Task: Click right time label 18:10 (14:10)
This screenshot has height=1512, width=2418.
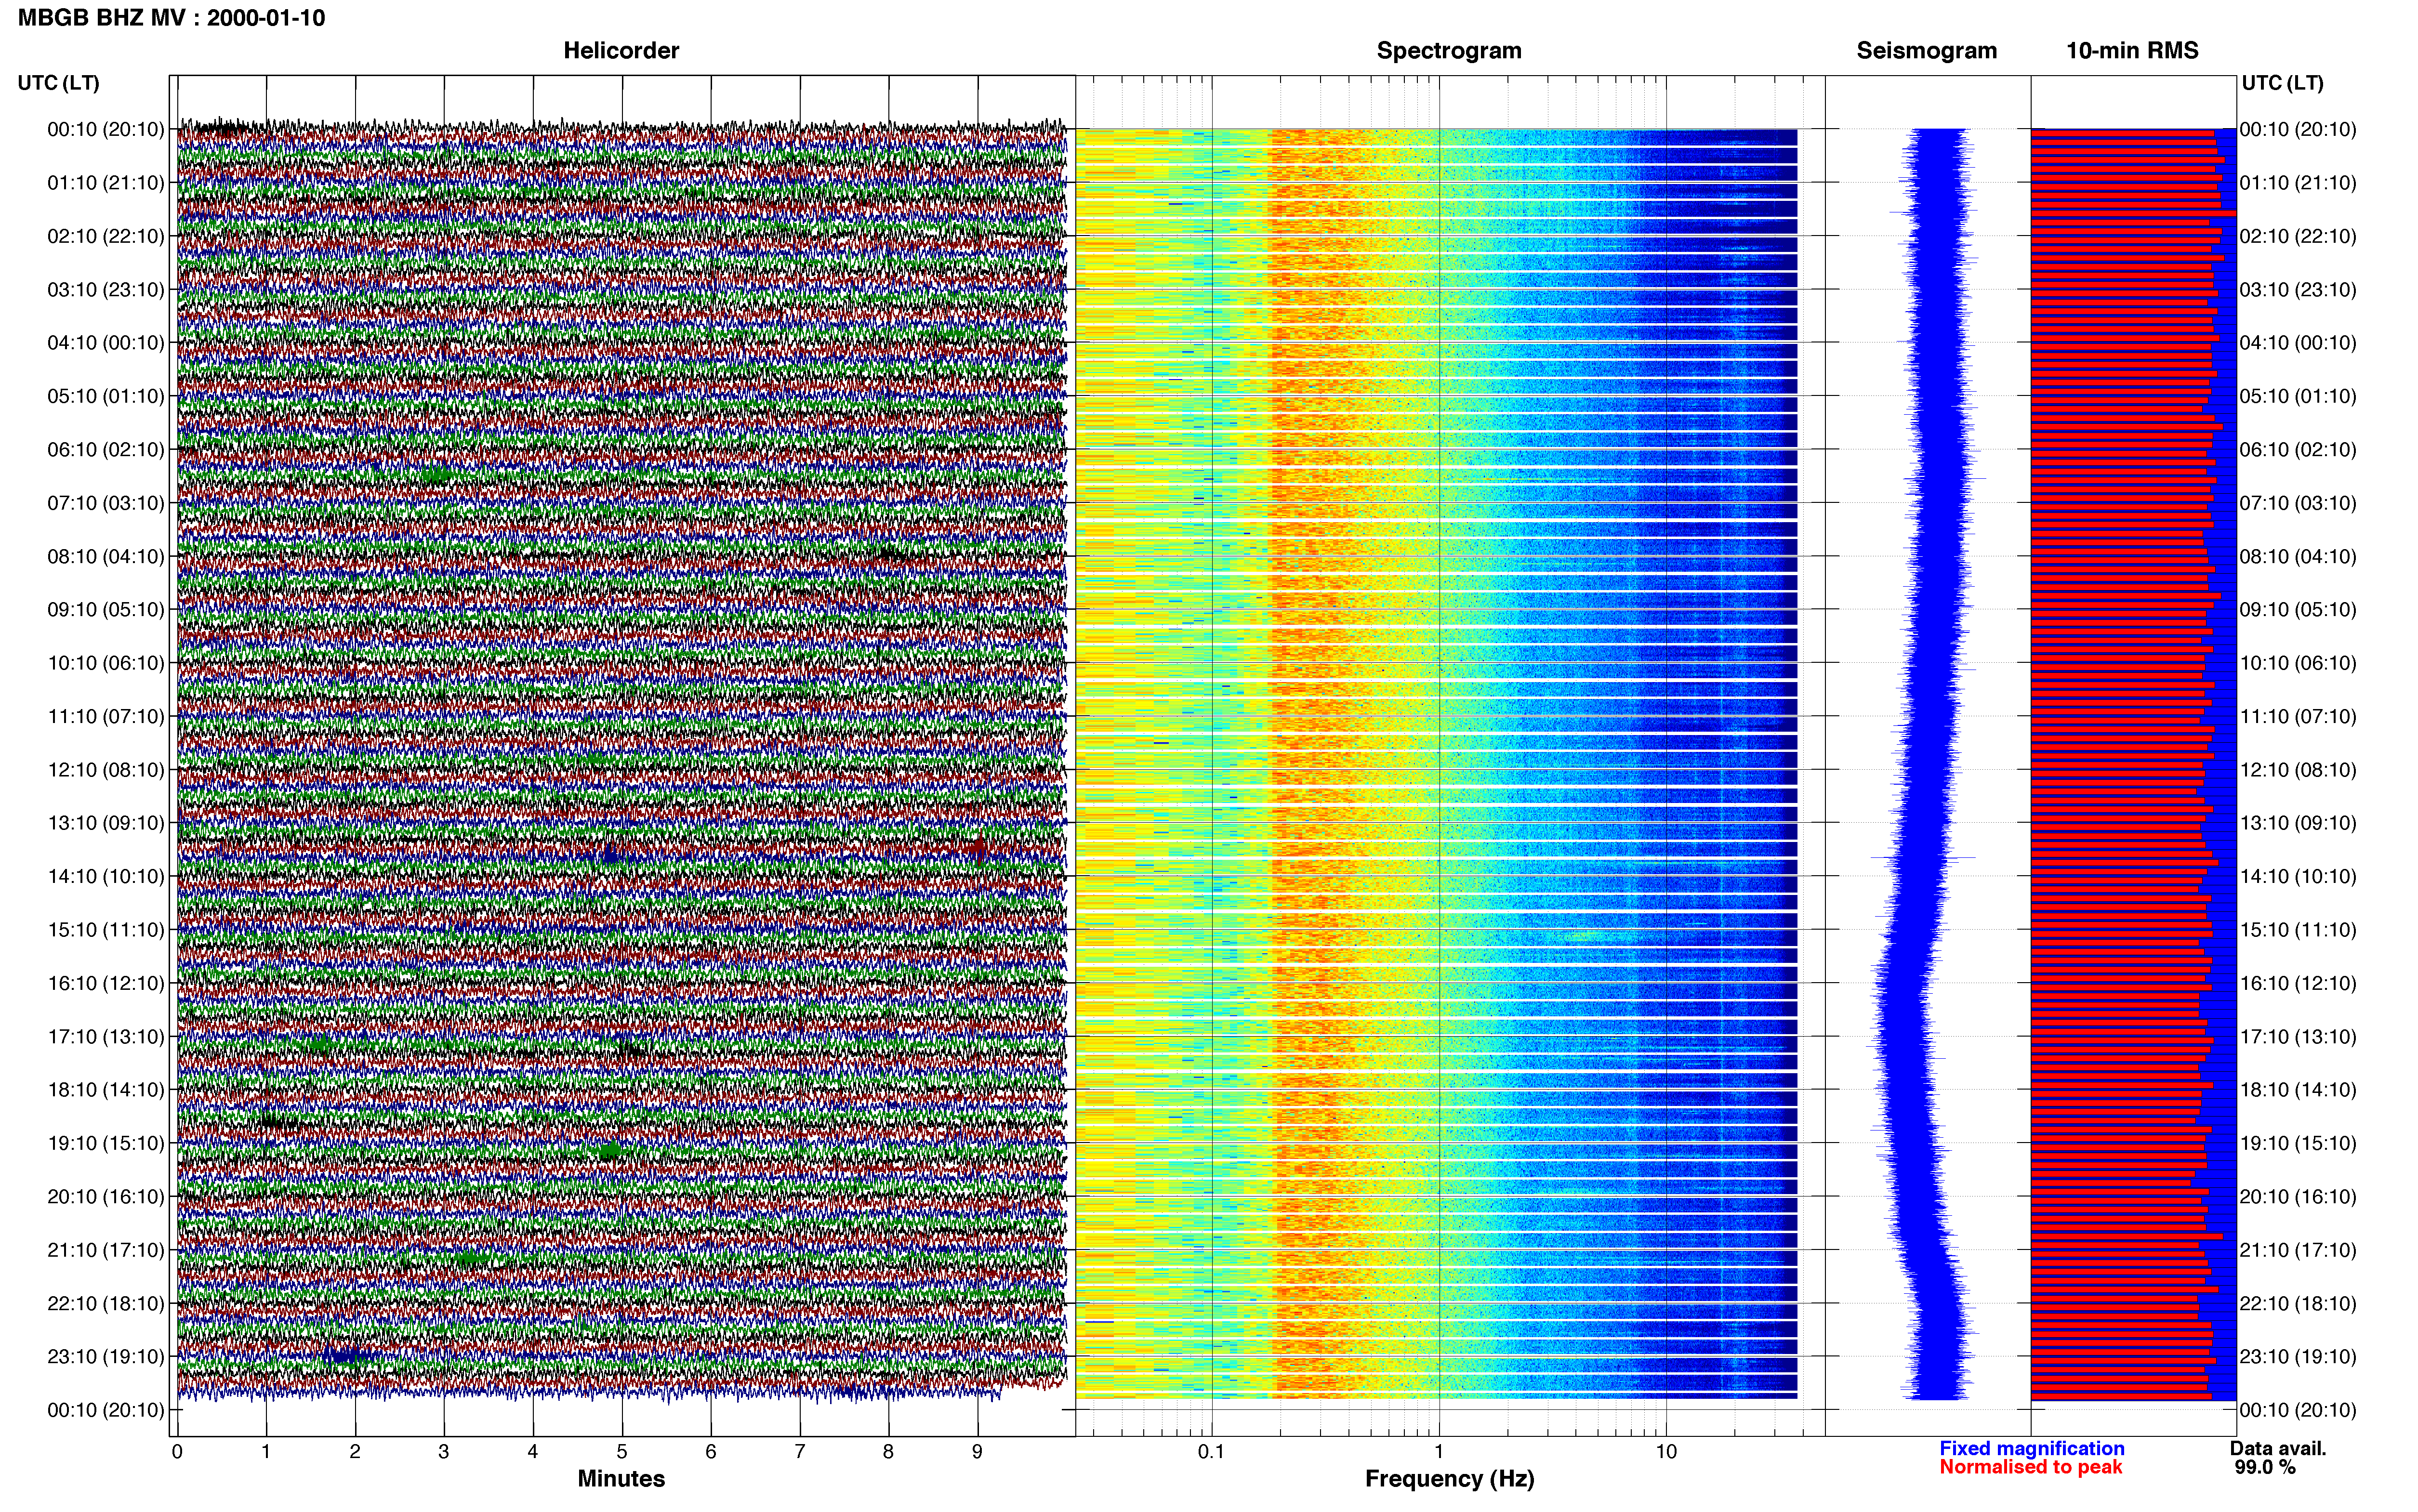Action: [x=2298, y=1090]
